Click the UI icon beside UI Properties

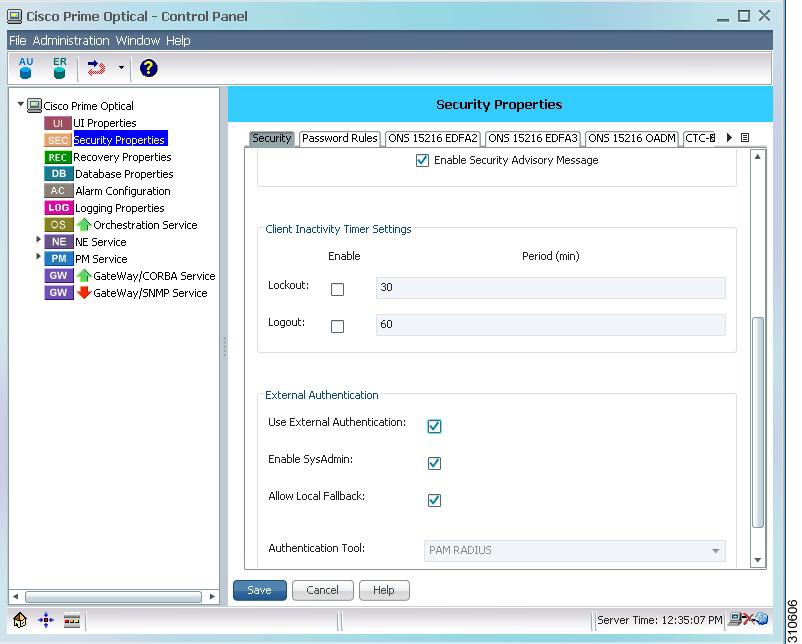coord(58,123)
